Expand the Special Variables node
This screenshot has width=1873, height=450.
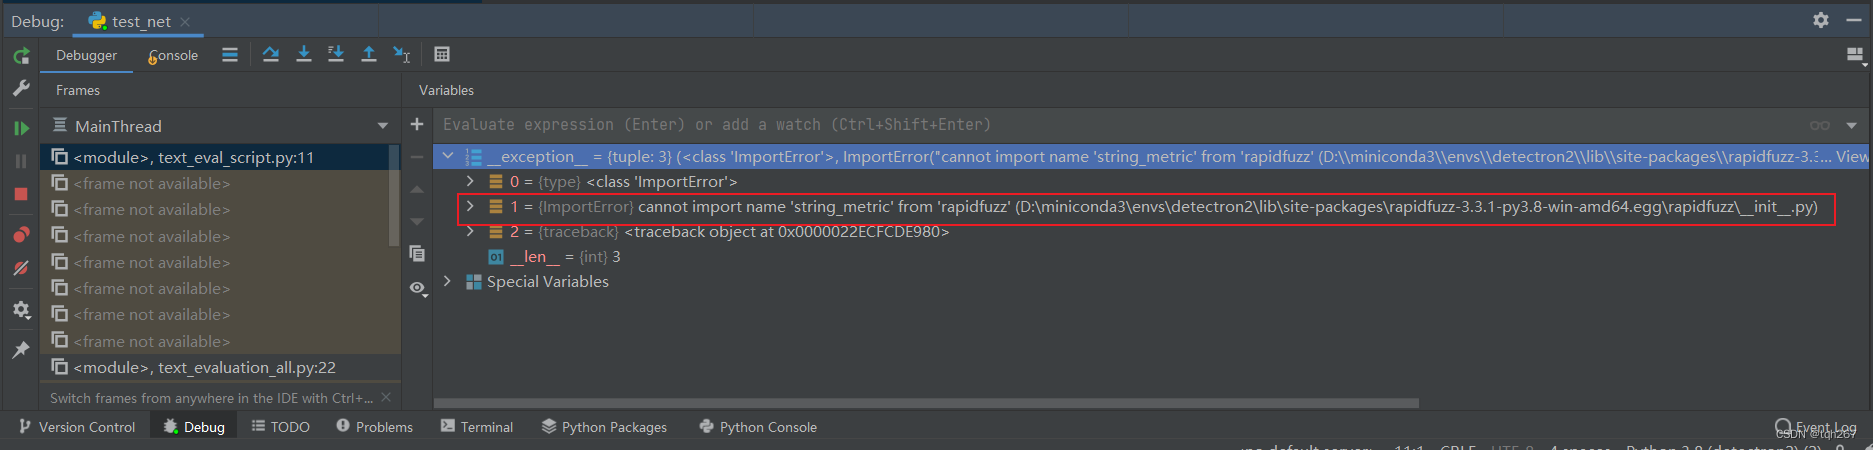click(x=447, y=281)
